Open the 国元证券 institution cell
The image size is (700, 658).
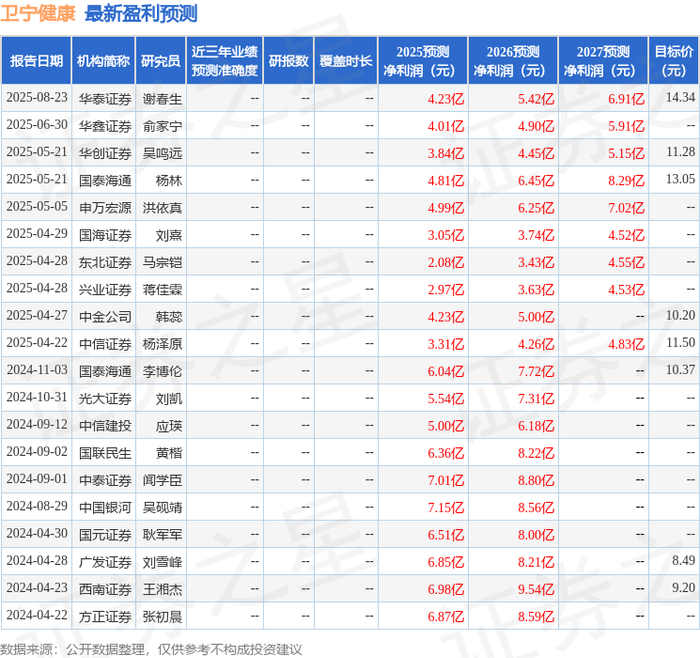[105, 534]
